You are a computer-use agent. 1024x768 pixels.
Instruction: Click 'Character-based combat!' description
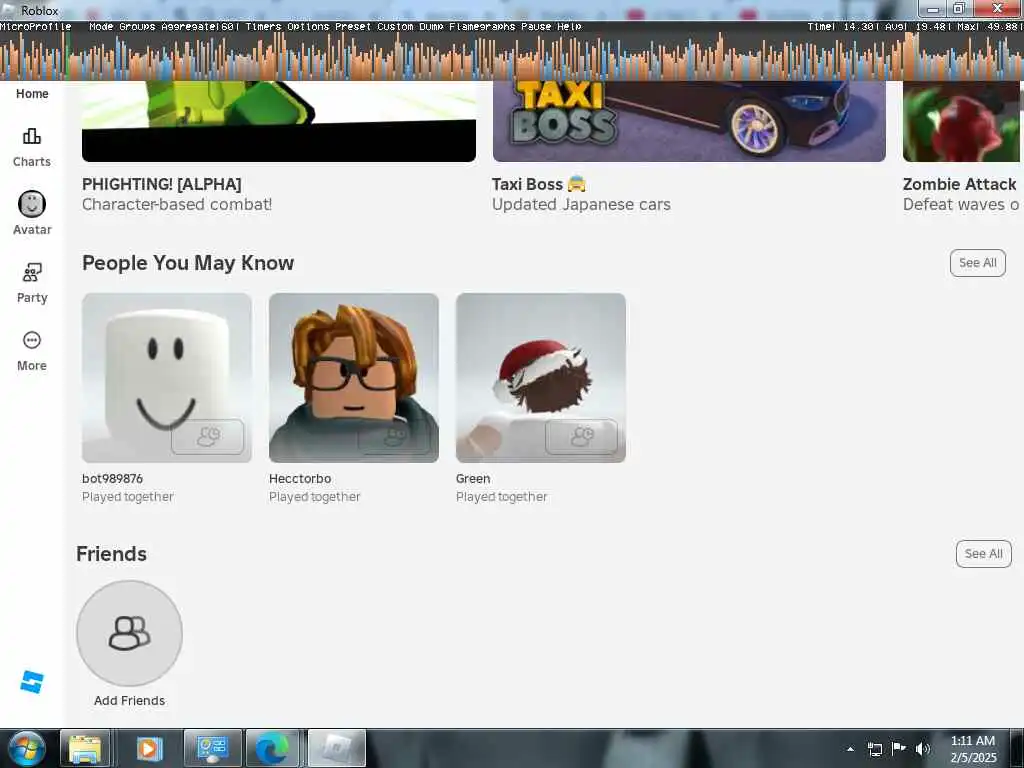(x=177, y=204)
